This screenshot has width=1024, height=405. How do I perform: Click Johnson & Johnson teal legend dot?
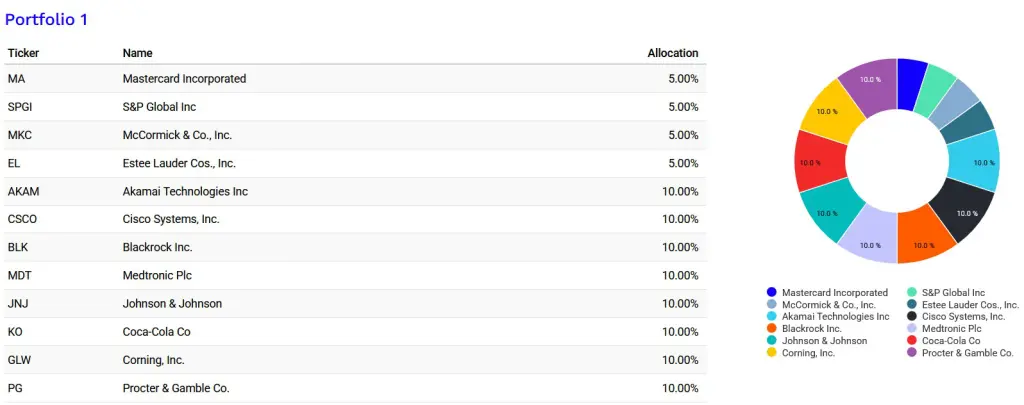pos(772,340)
